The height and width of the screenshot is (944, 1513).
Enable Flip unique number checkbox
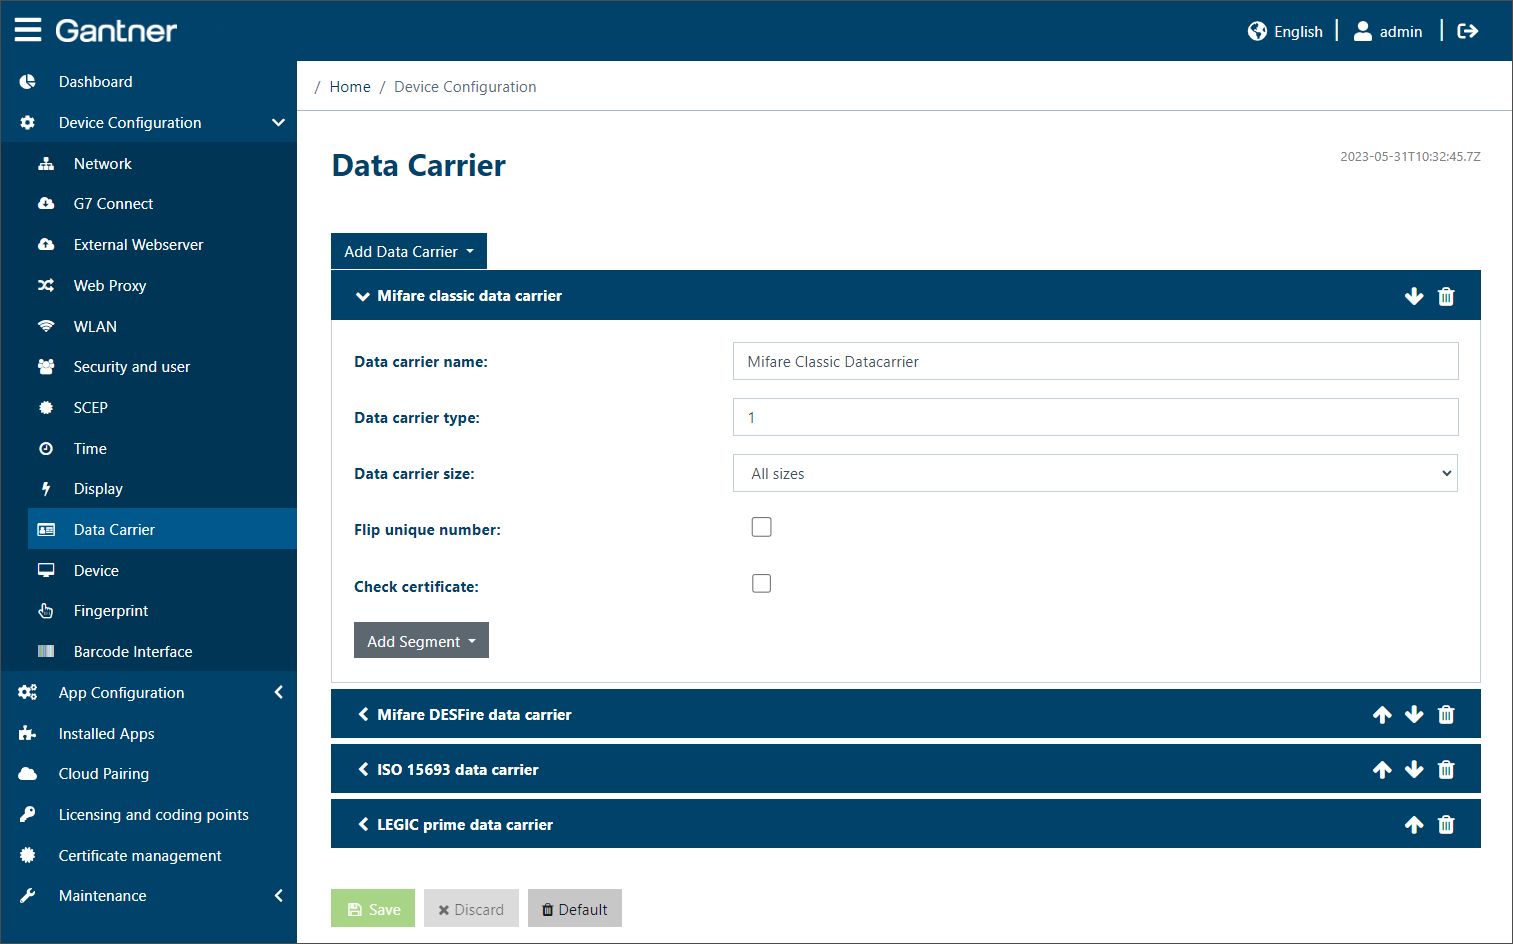click(762, 527)
